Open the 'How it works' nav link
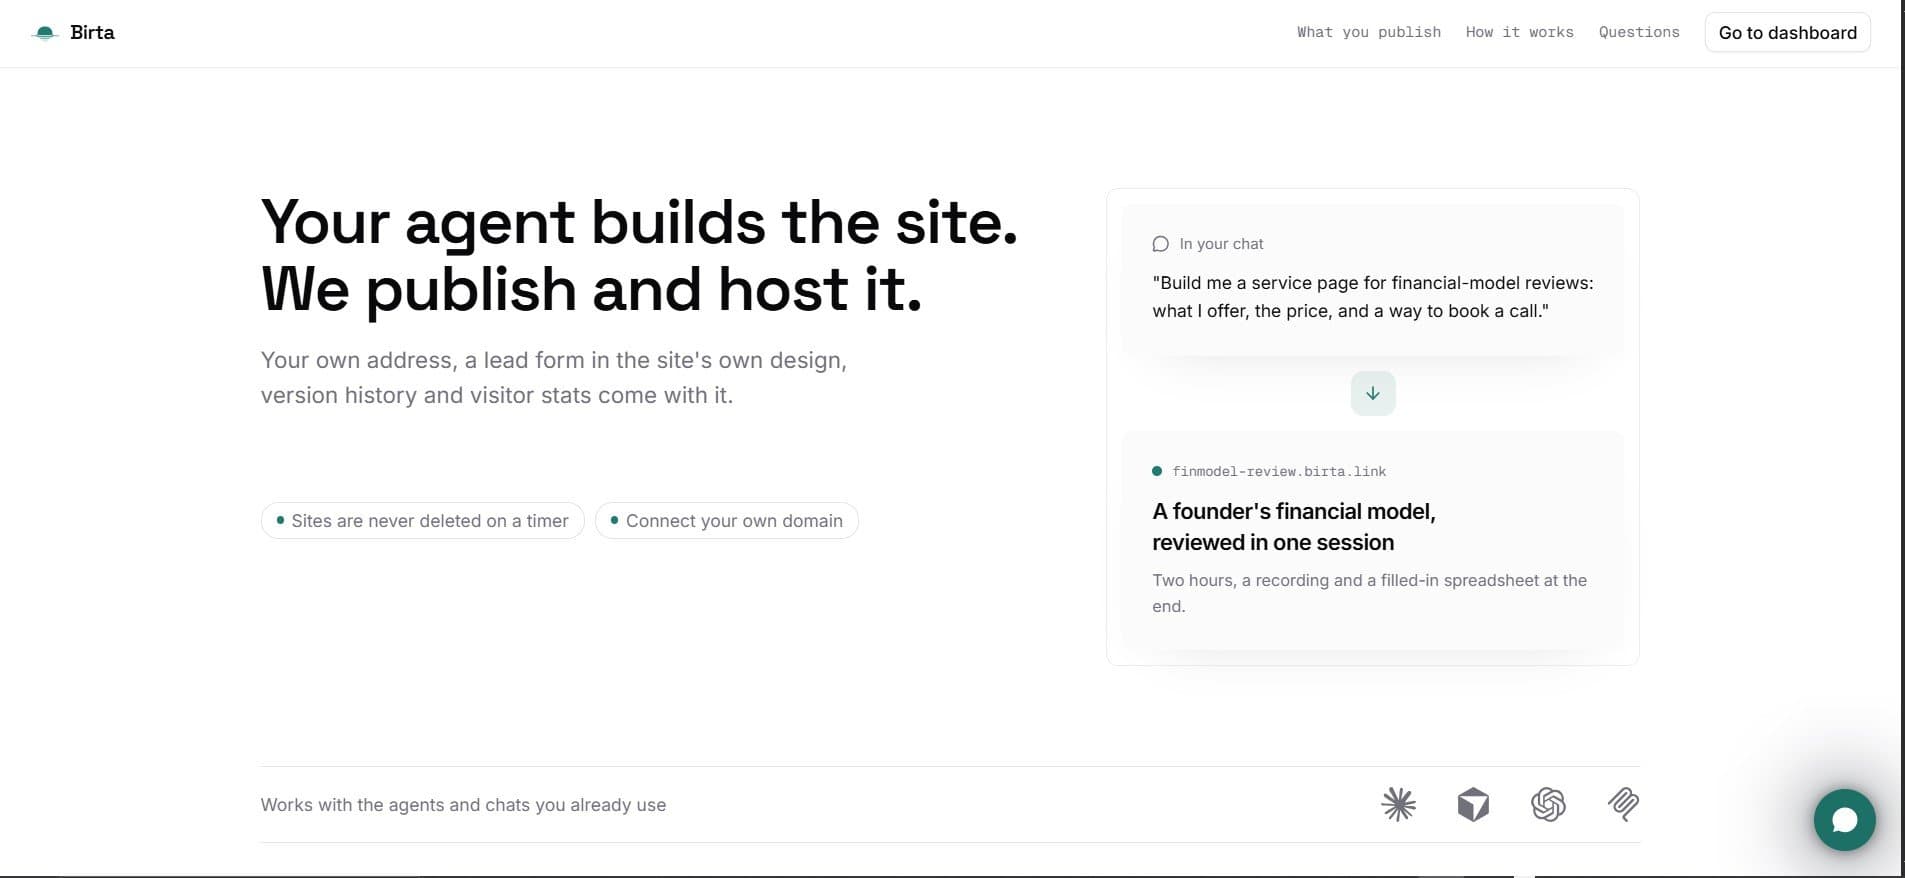Screen dimensions: 1905x878 pos(1519,32)
